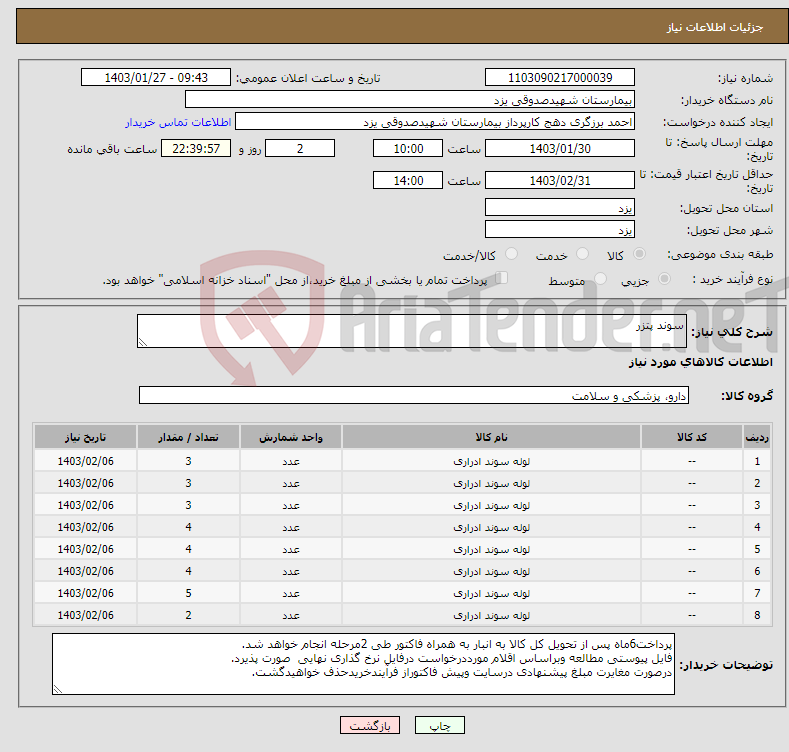Screen dimensions: 789x752
Task: Click لوله سوند ادراری in row 3
Action: point(492,505)
